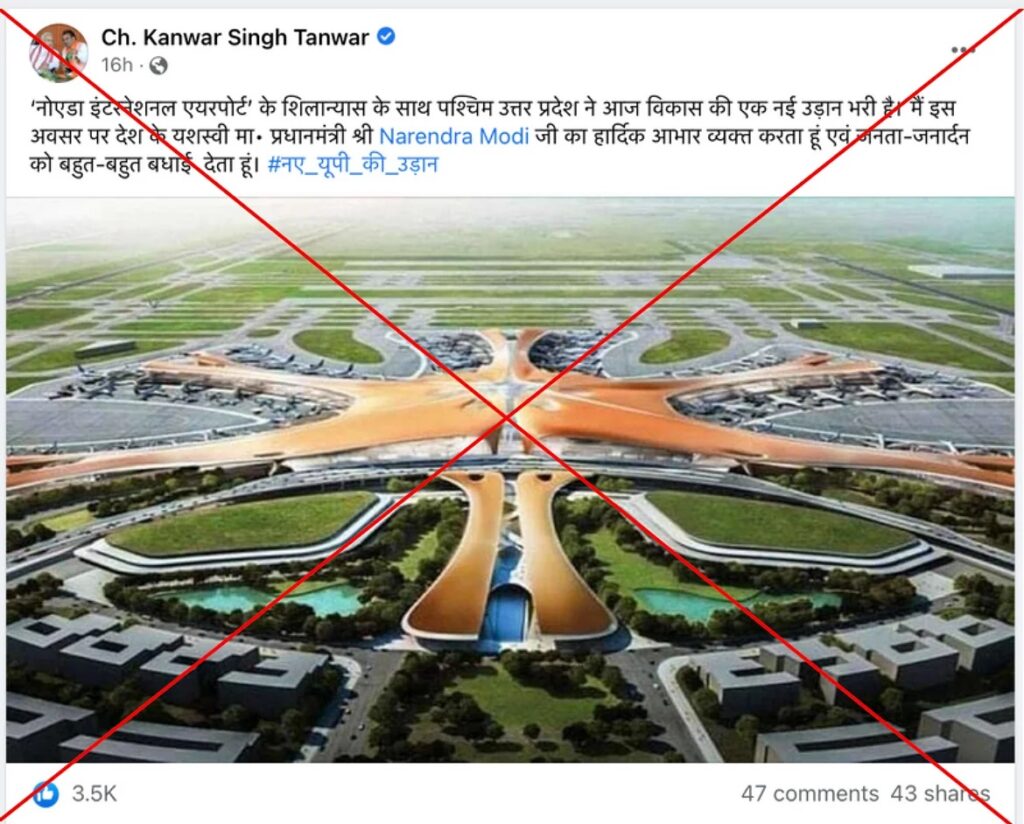
Task: Click the 16h post timestamp
Action: coord(117,65)
